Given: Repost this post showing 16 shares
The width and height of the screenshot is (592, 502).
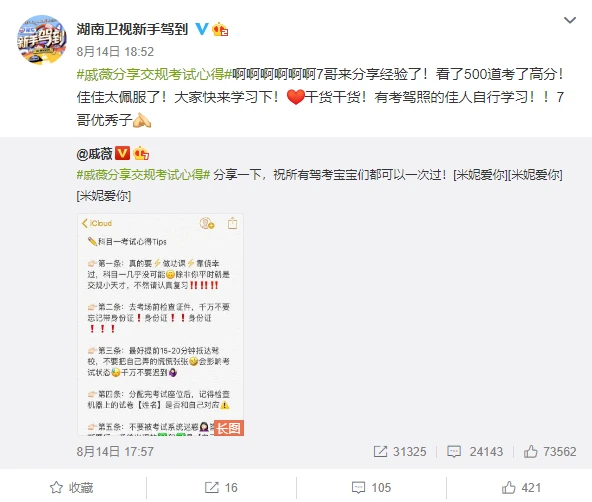Looking at the screenshot, I should pos(221,488).
